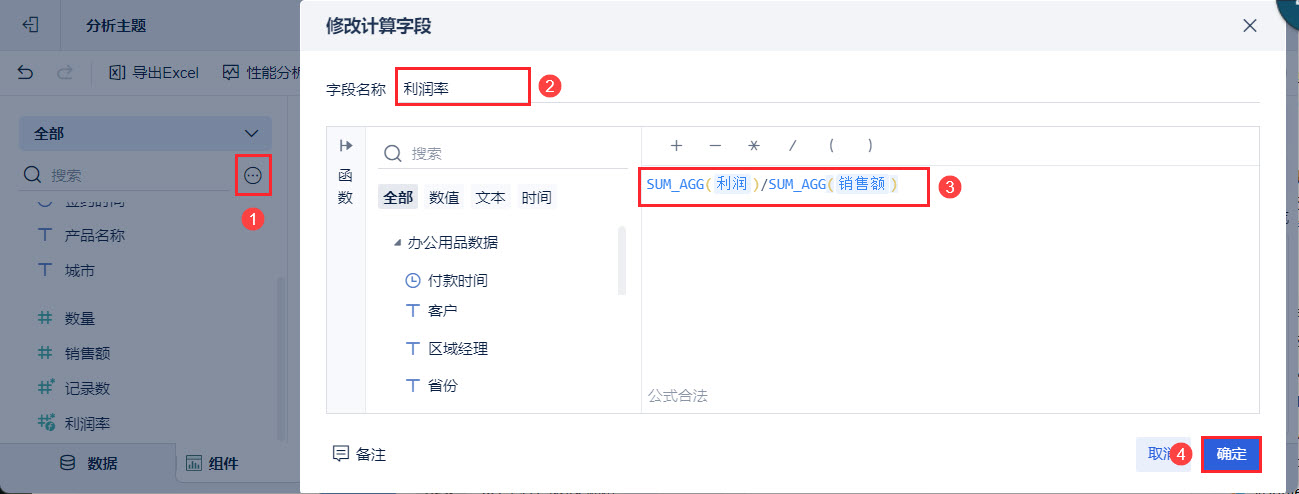Click the back arrow icon in top-left
Screen dimensions: 1299x494
[x=30, y=25]
